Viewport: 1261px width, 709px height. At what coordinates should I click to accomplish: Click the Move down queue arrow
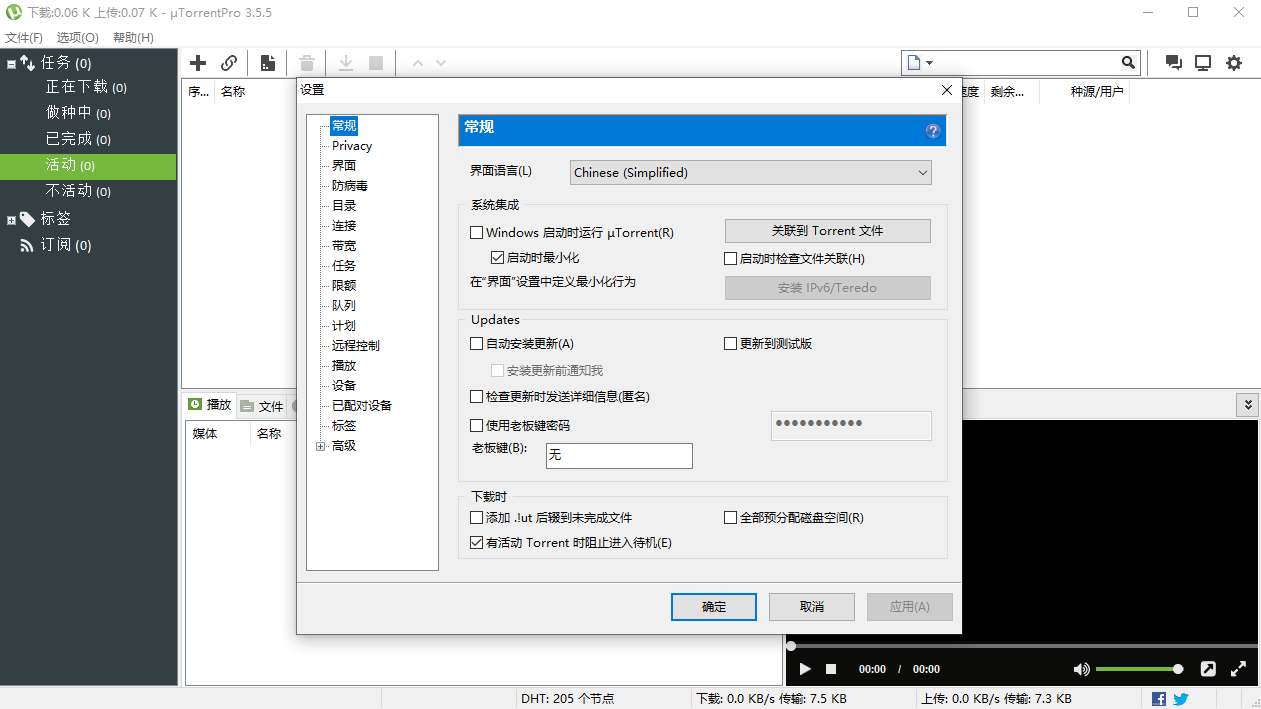[441, 63]
